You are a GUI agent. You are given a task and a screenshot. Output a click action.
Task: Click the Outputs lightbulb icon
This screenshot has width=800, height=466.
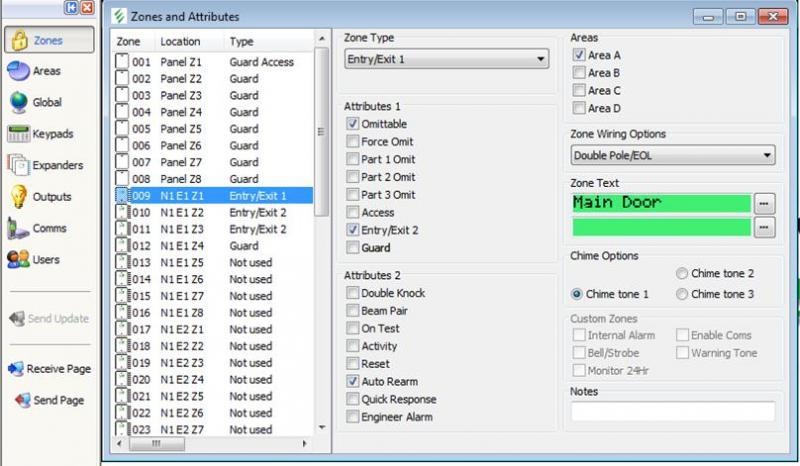[18, 197]
